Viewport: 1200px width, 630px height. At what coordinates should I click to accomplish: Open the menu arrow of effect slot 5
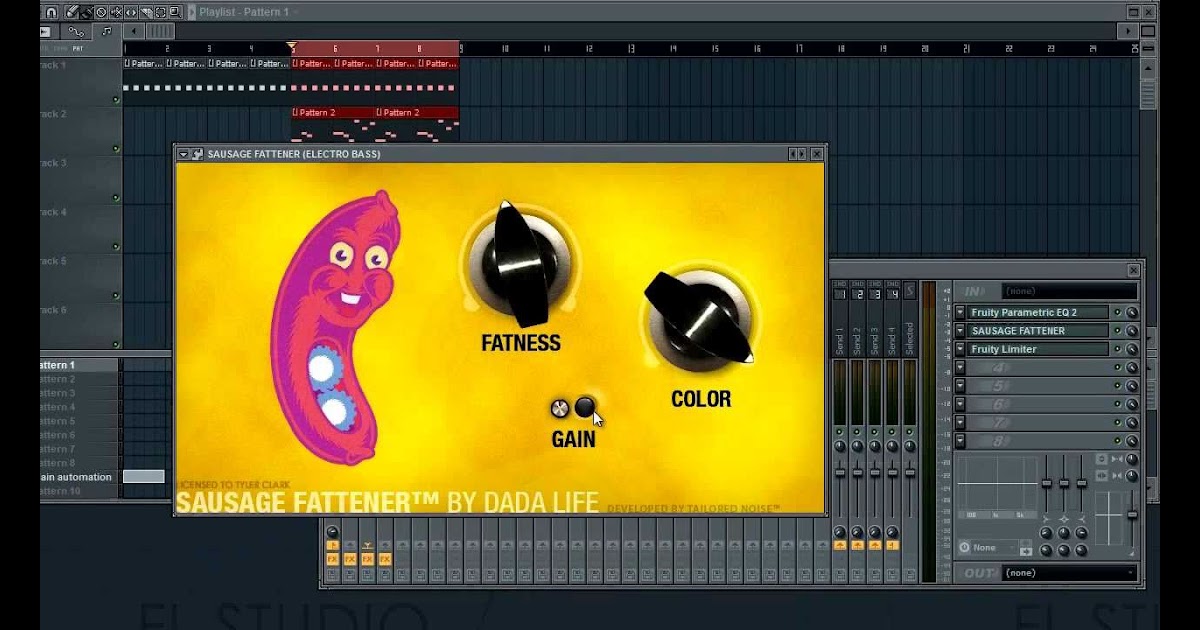point(961,385)
